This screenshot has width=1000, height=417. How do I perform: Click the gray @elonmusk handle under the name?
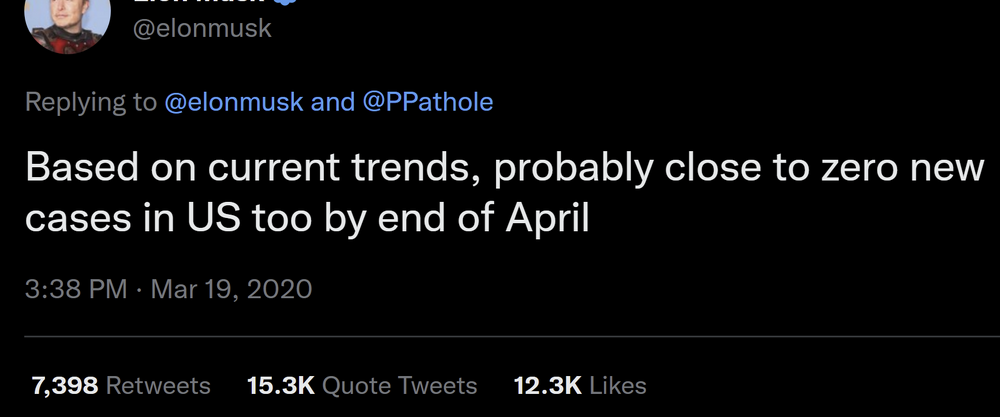pyautogui.click(x=202, y=30)
